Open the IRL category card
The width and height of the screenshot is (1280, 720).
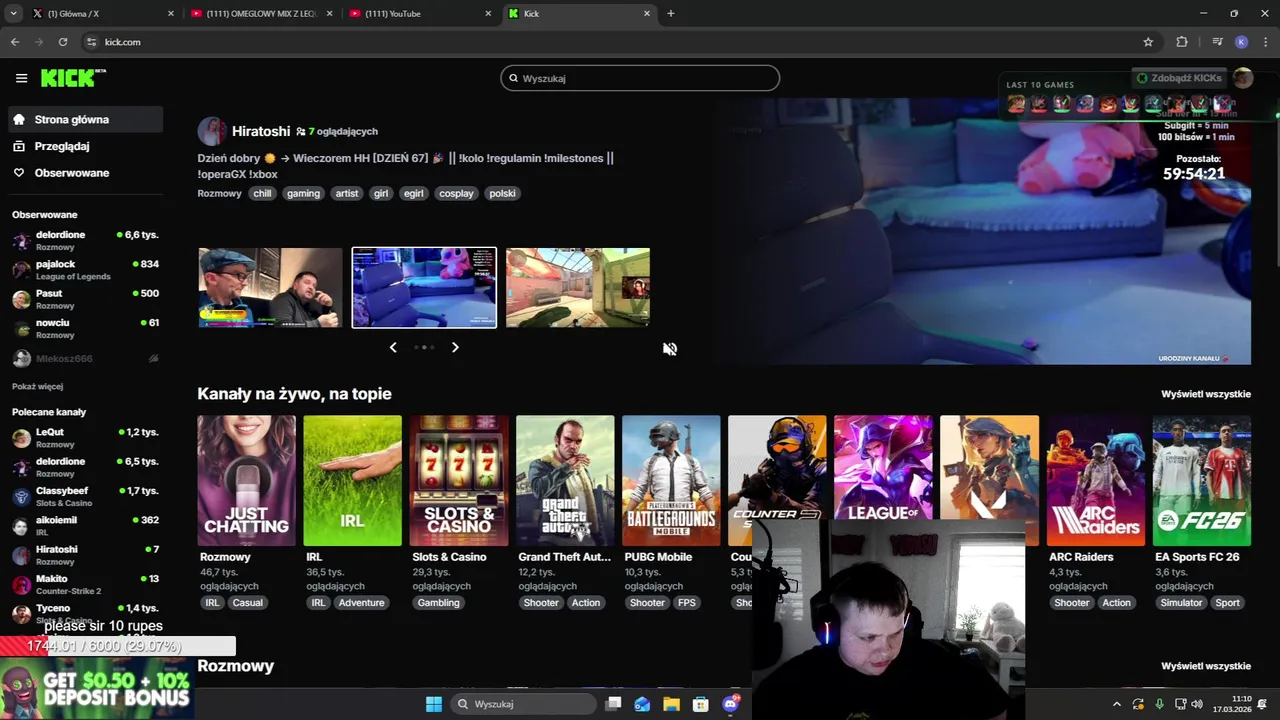[x=352, y=481]
